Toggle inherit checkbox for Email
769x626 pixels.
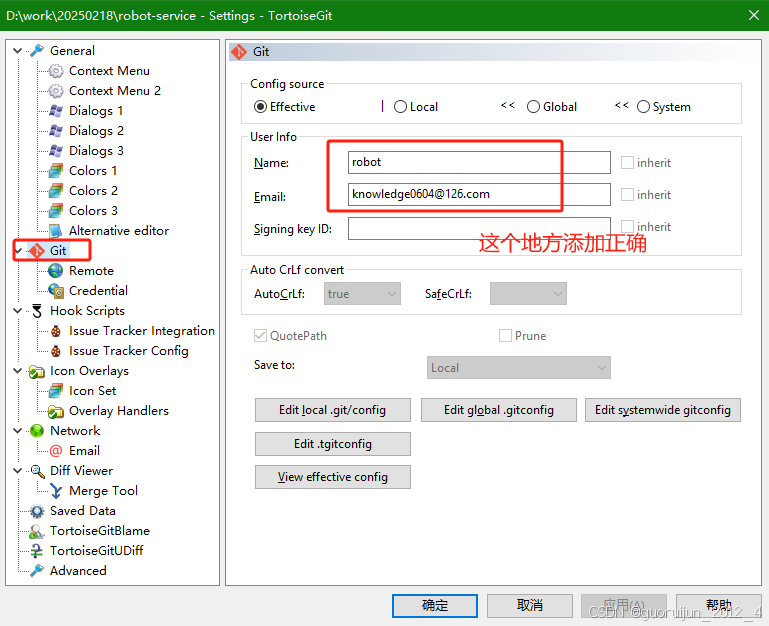627,195
